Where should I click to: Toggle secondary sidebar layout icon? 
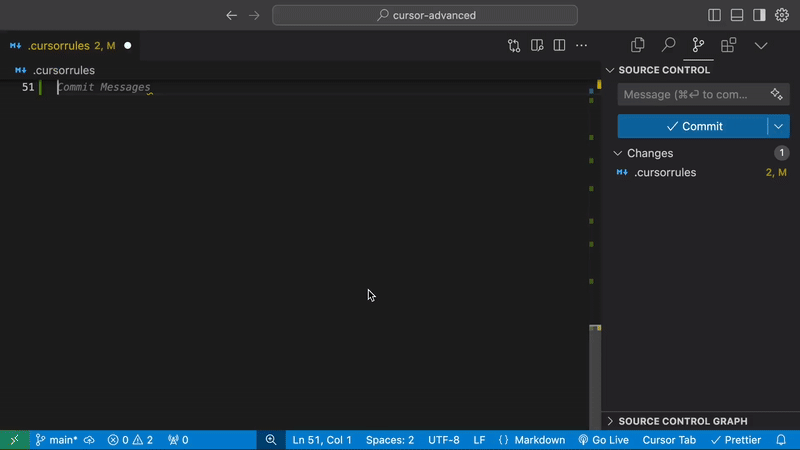pyautogui.click(x=759, y=15)
